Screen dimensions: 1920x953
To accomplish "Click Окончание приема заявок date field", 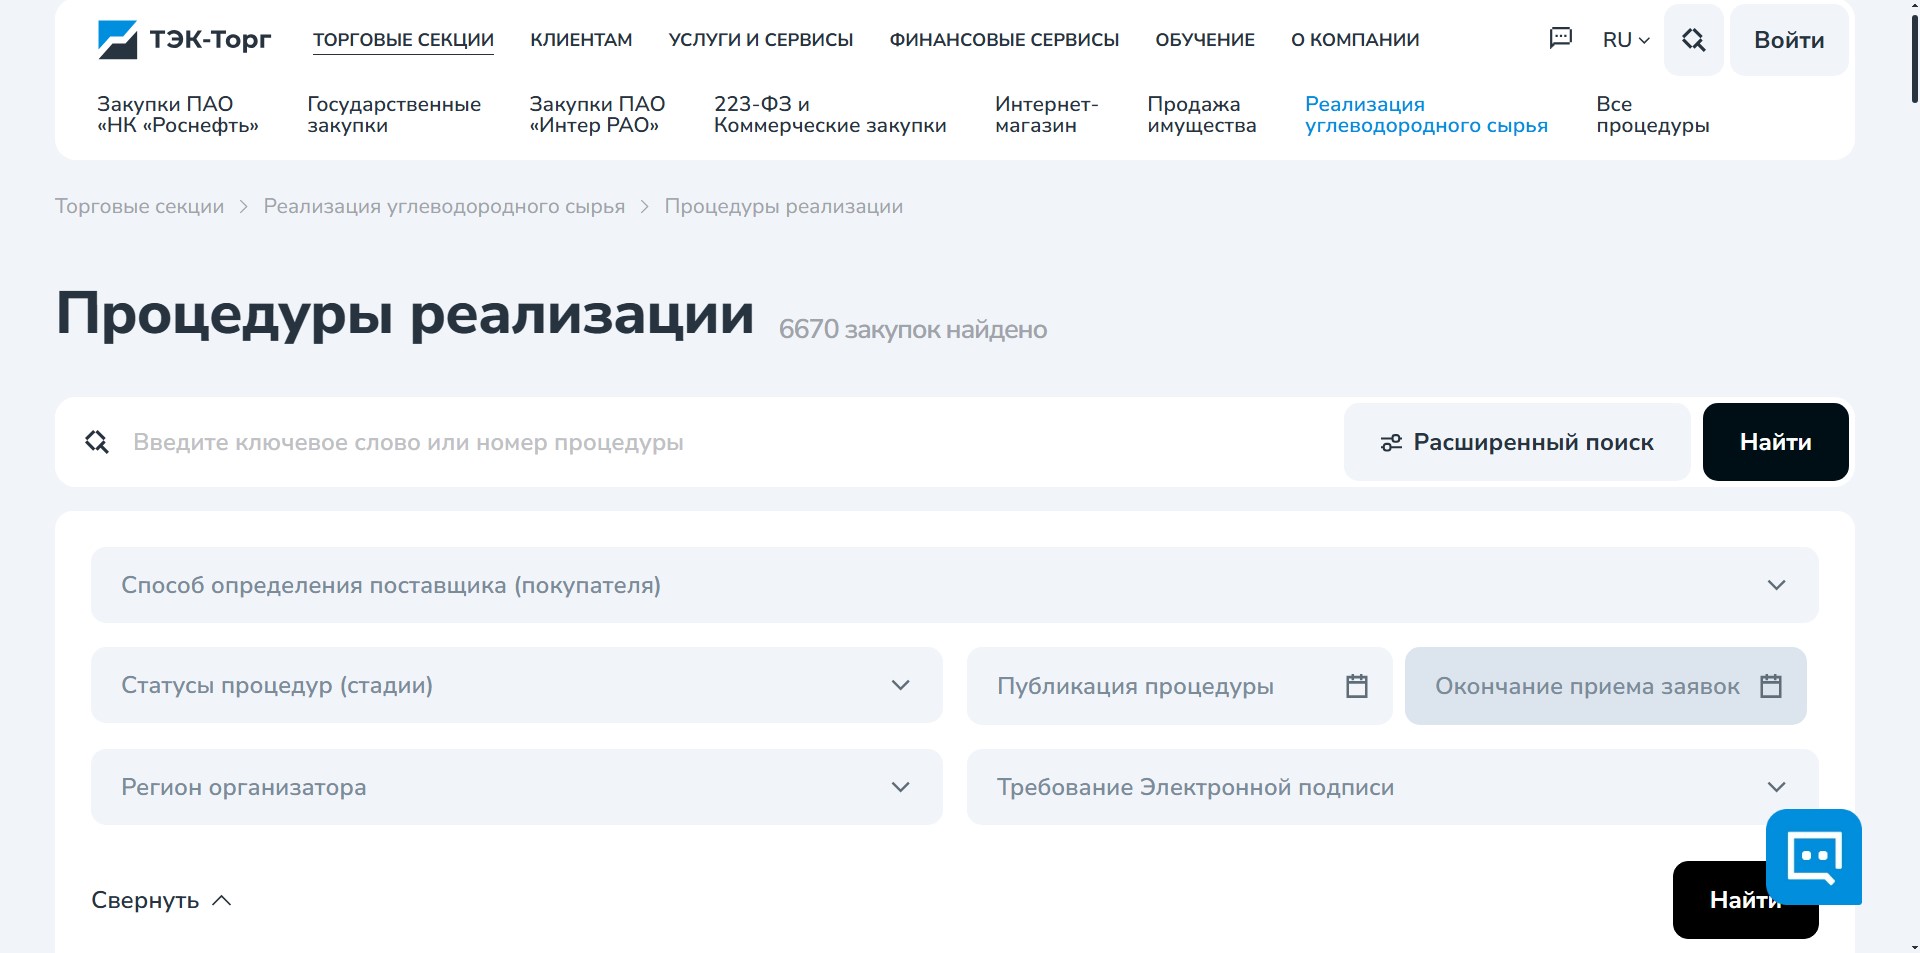I will click(1605, 686).
